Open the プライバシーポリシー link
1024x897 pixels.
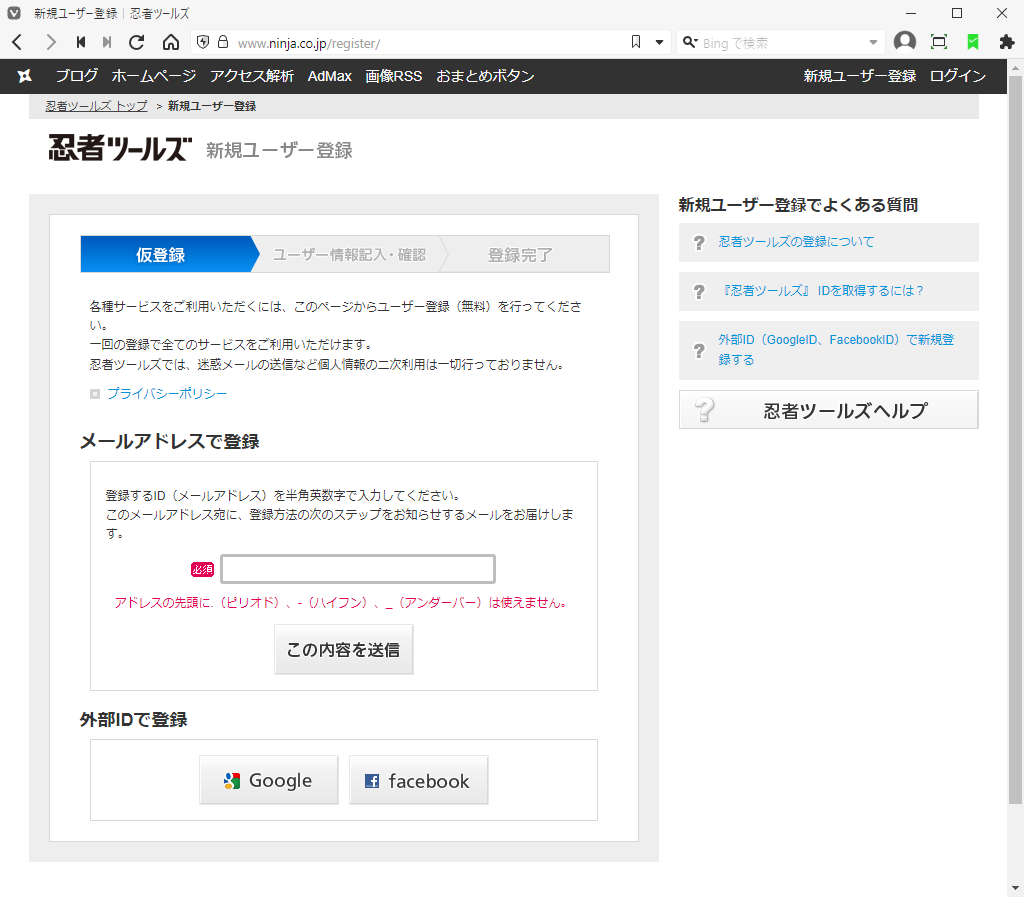[167, 393]
